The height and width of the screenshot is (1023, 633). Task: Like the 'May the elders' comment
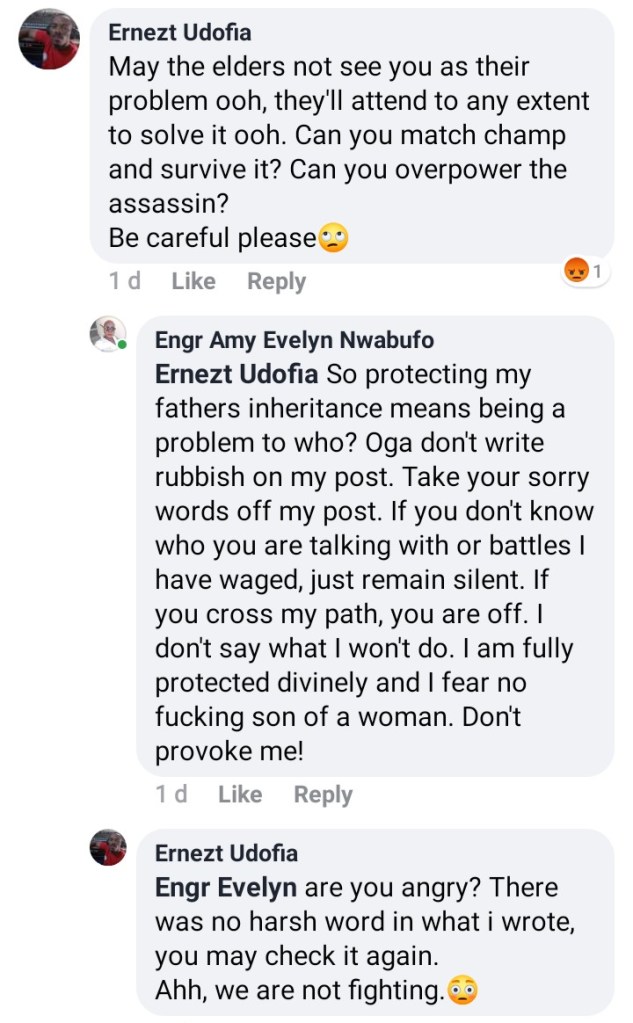point(193,282)
